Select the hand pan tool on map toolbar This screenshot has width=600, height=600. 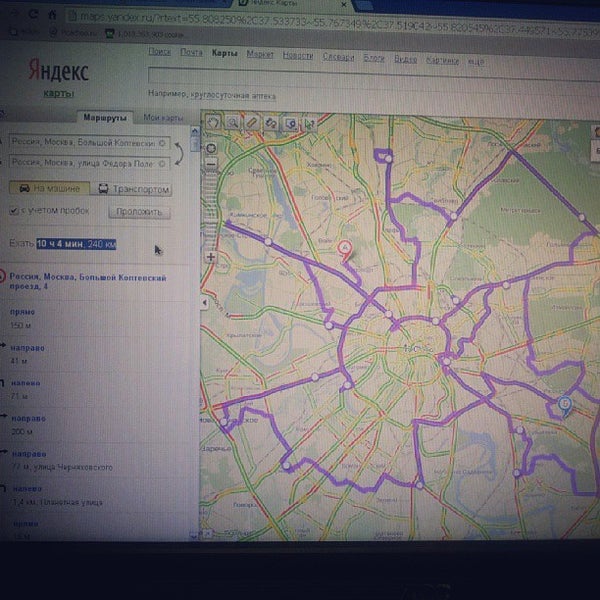coord(214,122)
